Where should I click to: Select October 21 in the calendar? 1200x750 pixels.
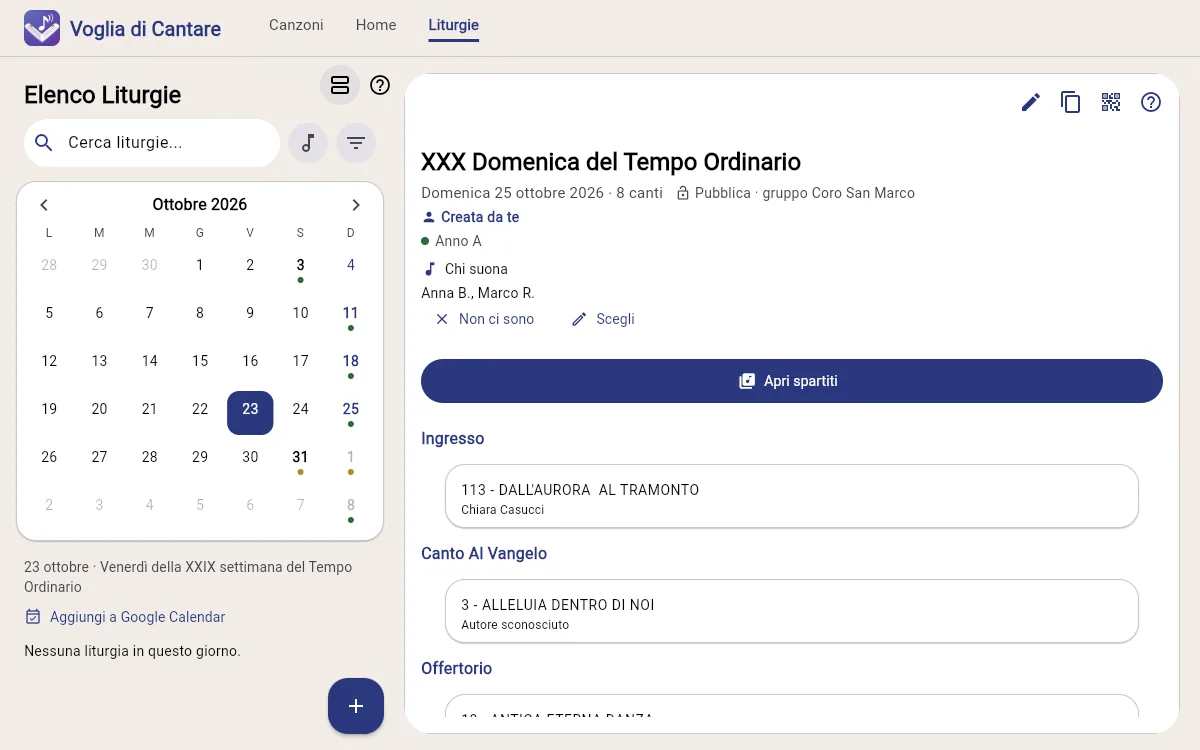(x=150, y=409)
